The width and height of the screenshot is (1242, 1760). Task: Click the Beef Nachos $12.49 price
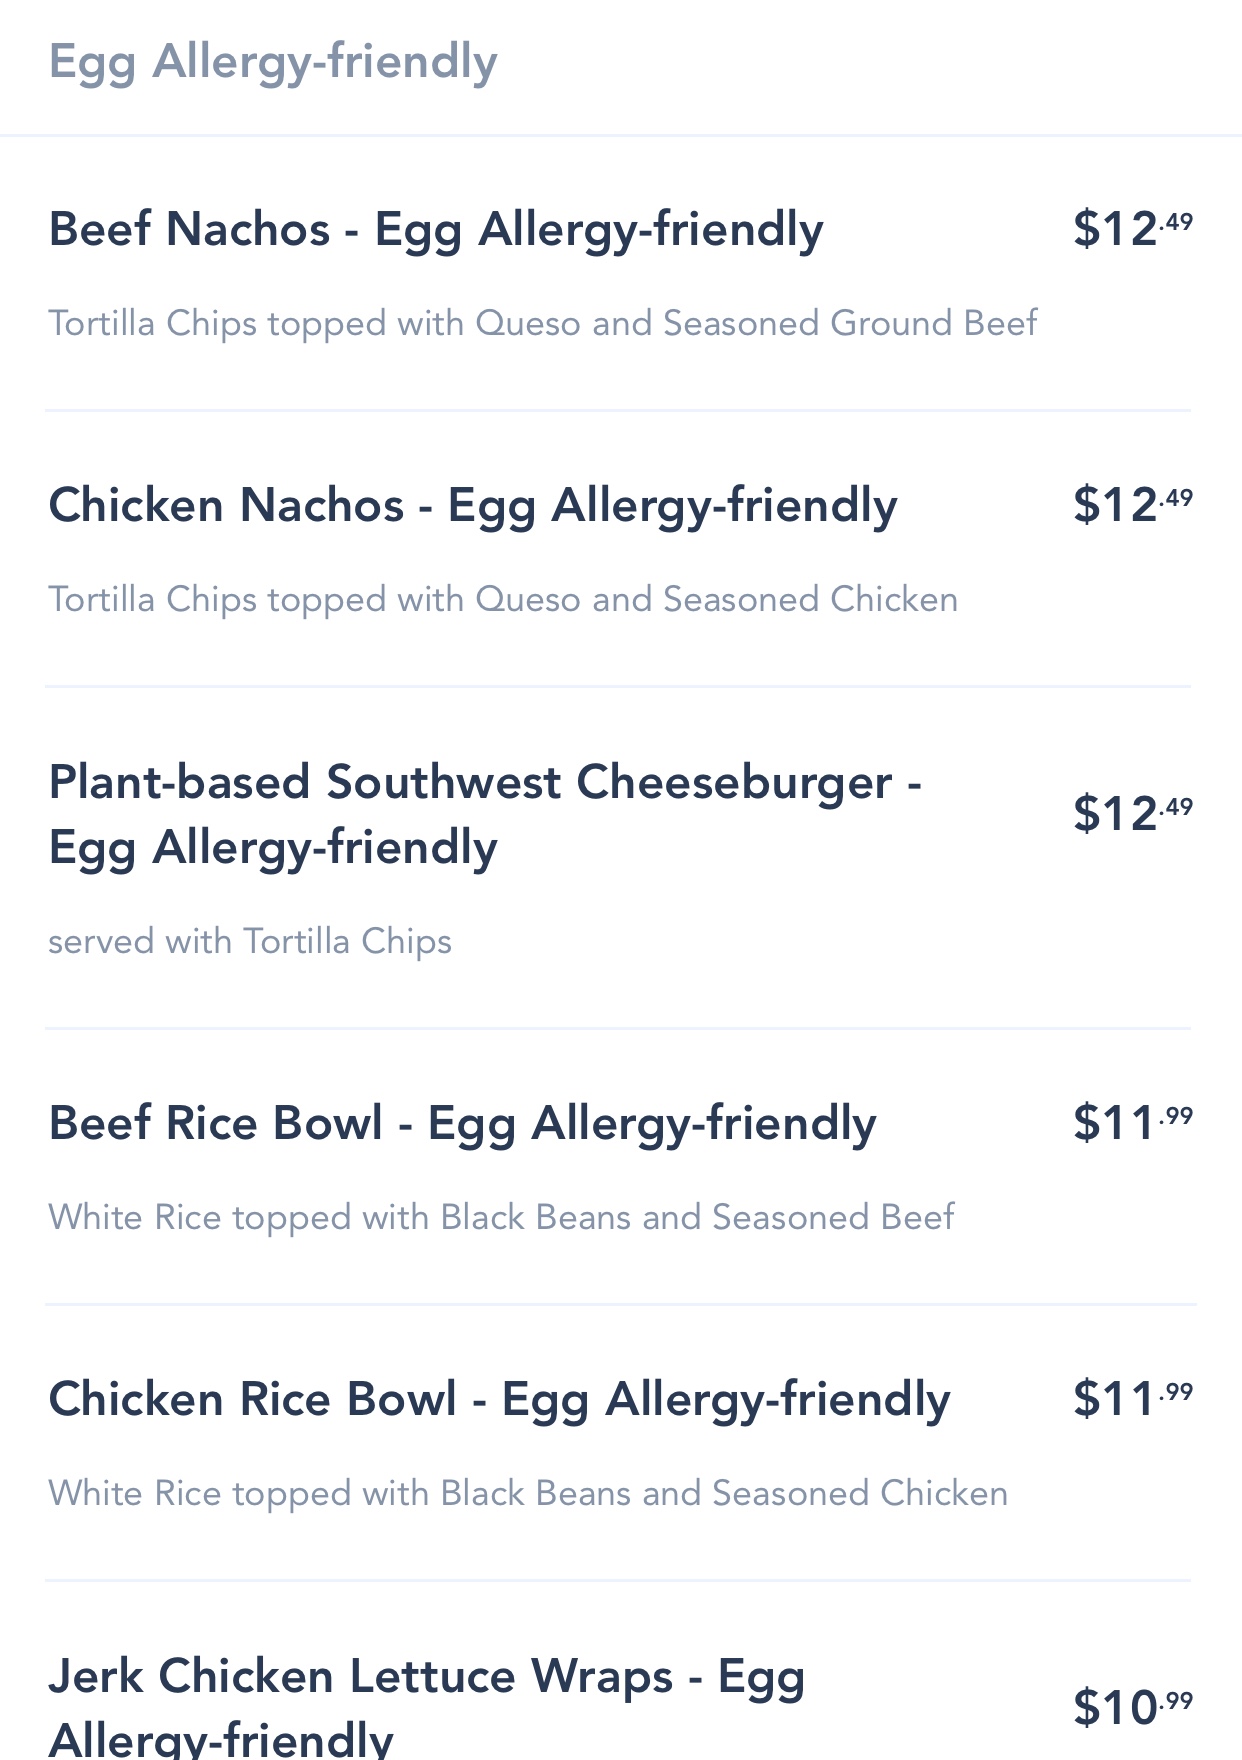(x=1132, y=229)
